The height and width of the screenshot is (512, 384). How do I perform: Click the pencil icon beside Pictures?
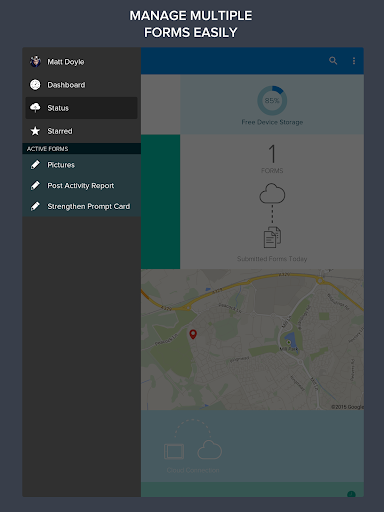point(35,165)
